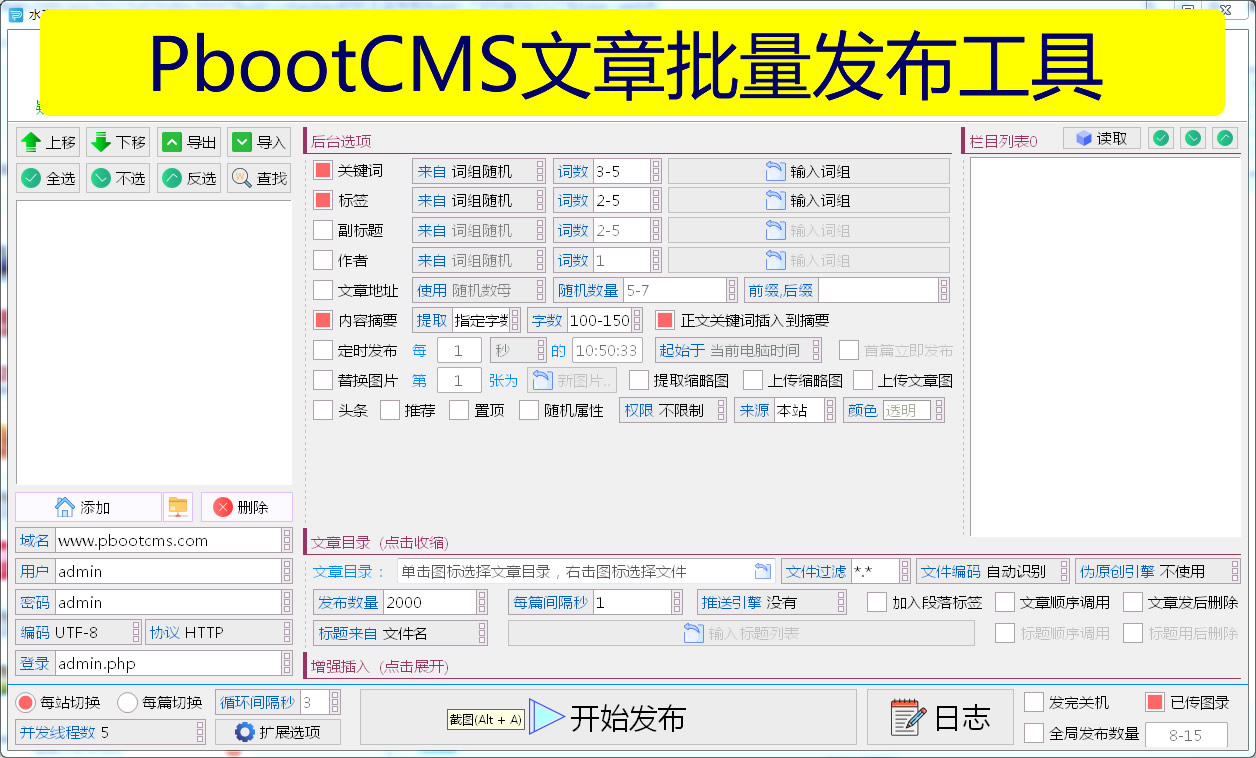The width and height of the screenshot is (1256, 758).
Task: Click the 截图 (Alt+A) screenshot button
Action: [x=484, y=719]
